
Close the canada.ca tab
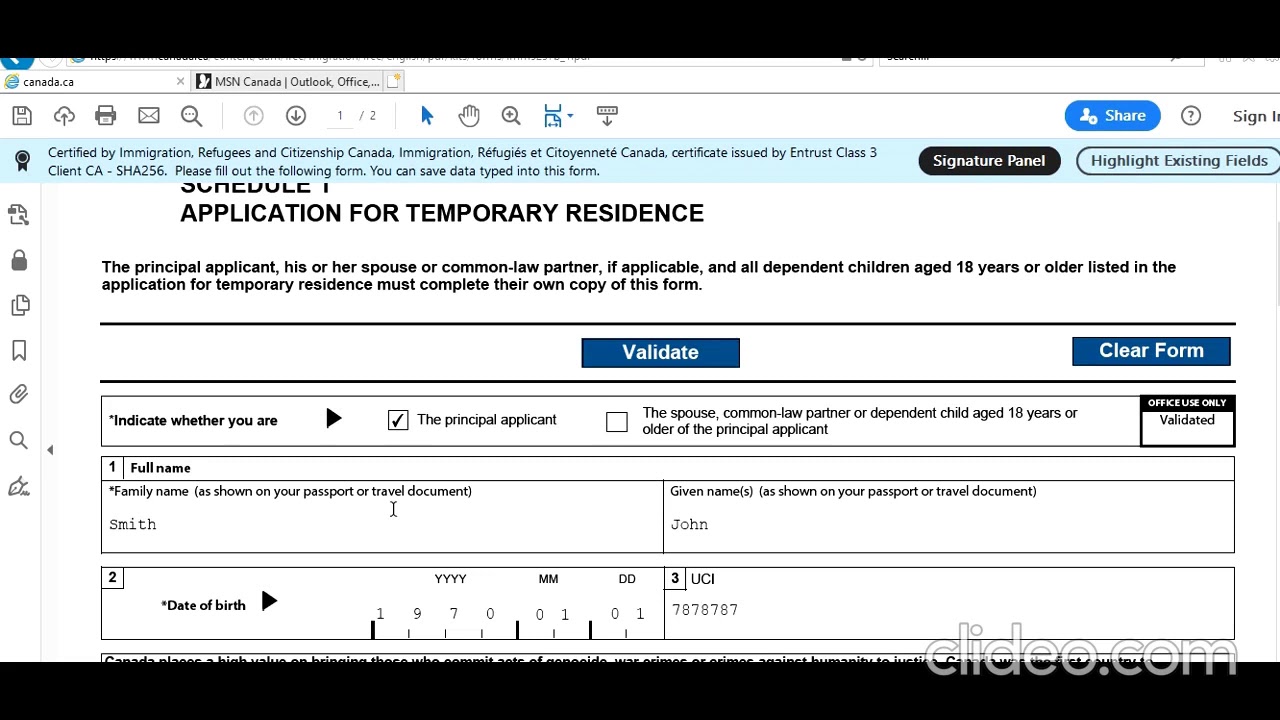pyautogui.click(x=180, y=82)
